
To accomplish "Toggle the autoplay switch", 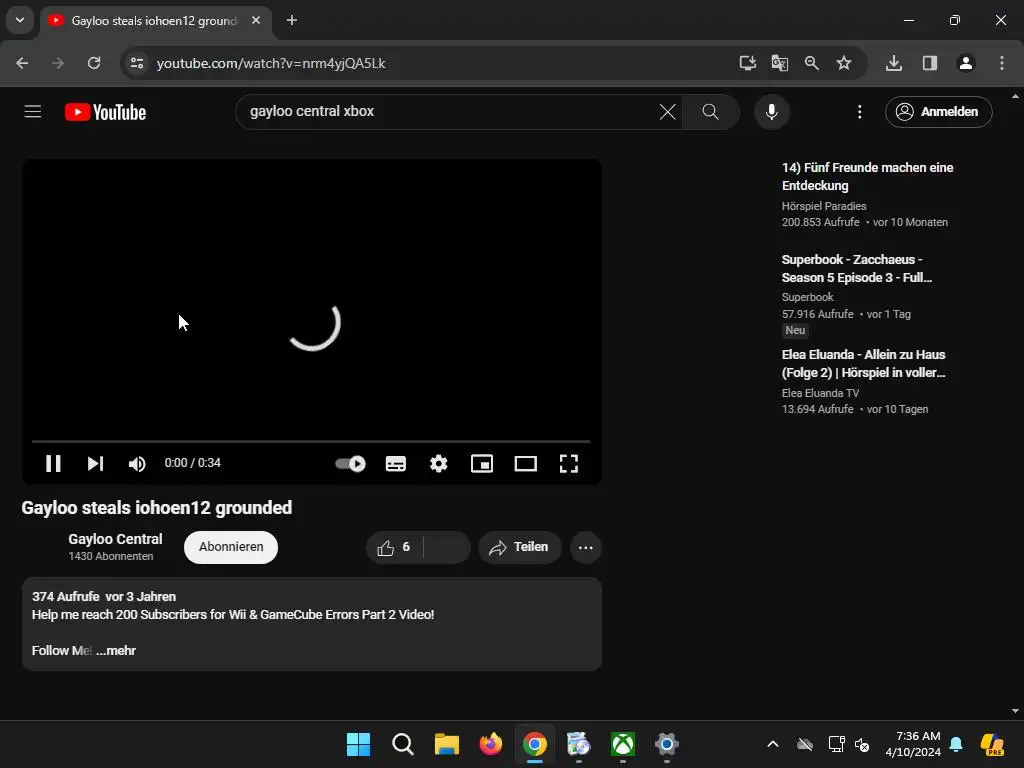I will [x=350, y=464].
